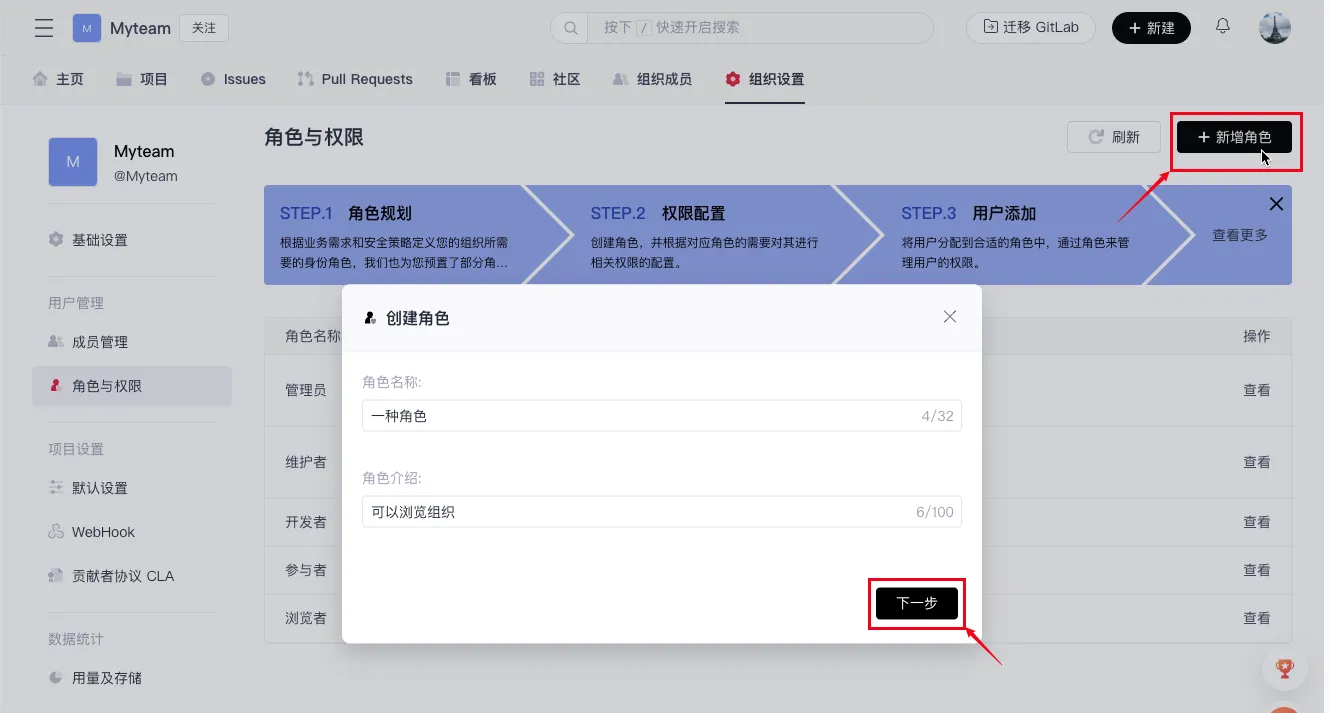Click the trophy icon at bottom right
1330x713 pixels.
point(1284,667)
